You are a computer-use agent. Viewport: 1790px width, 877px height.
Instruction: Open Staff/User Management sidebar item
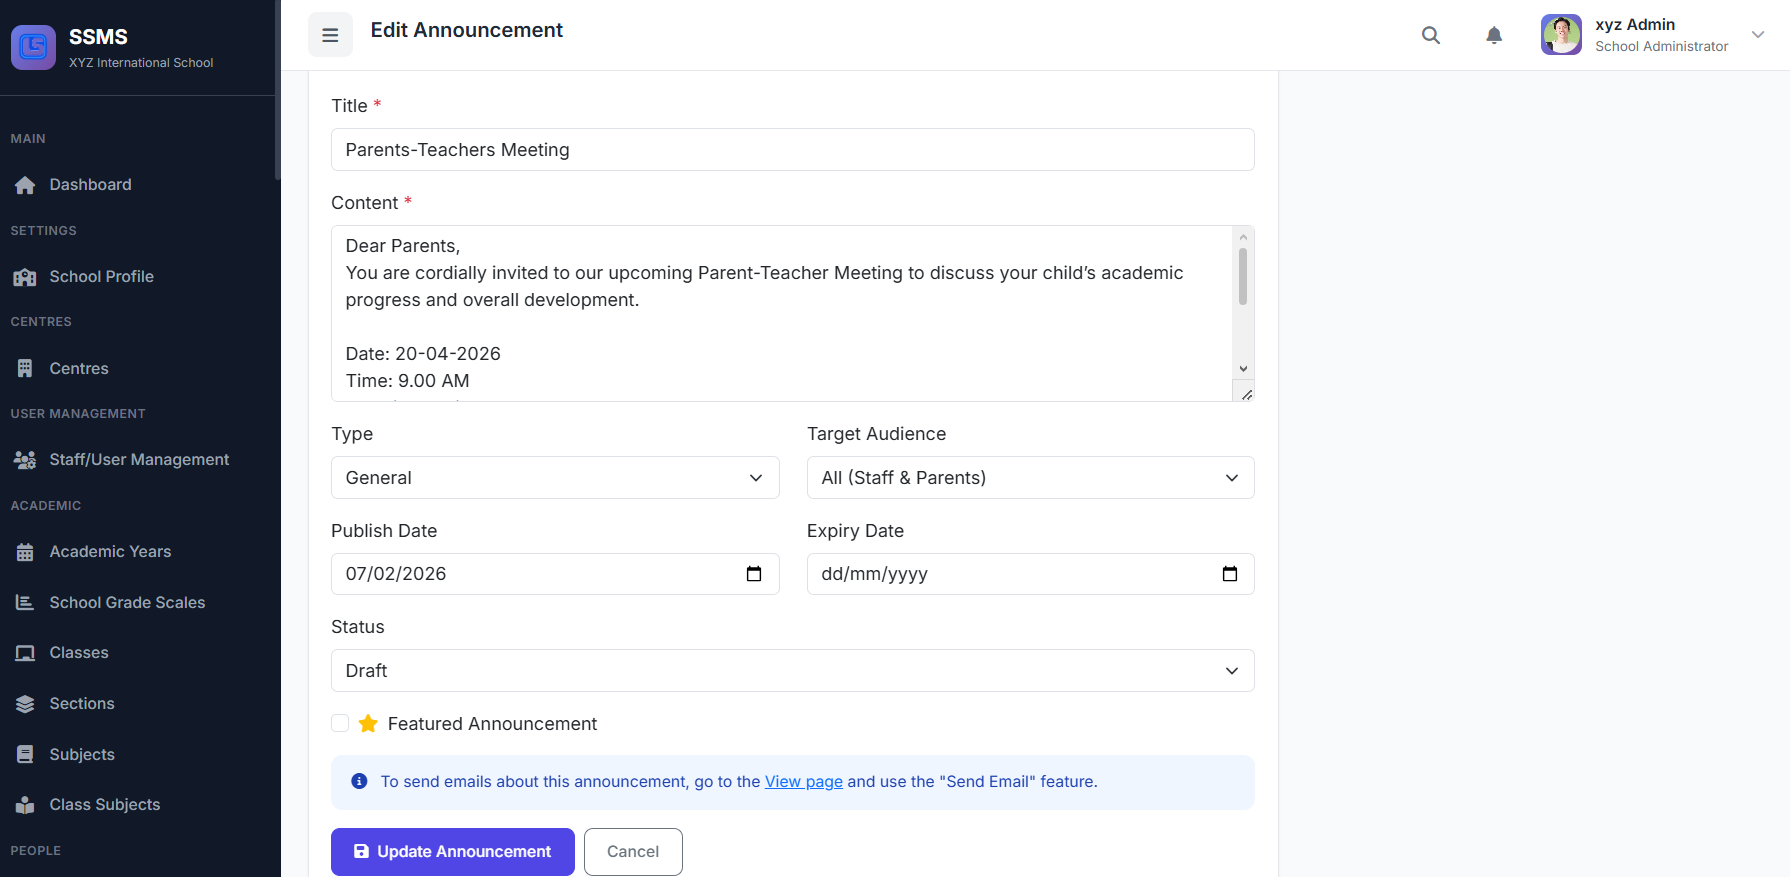pyautogui.click(x=139, y=460)
